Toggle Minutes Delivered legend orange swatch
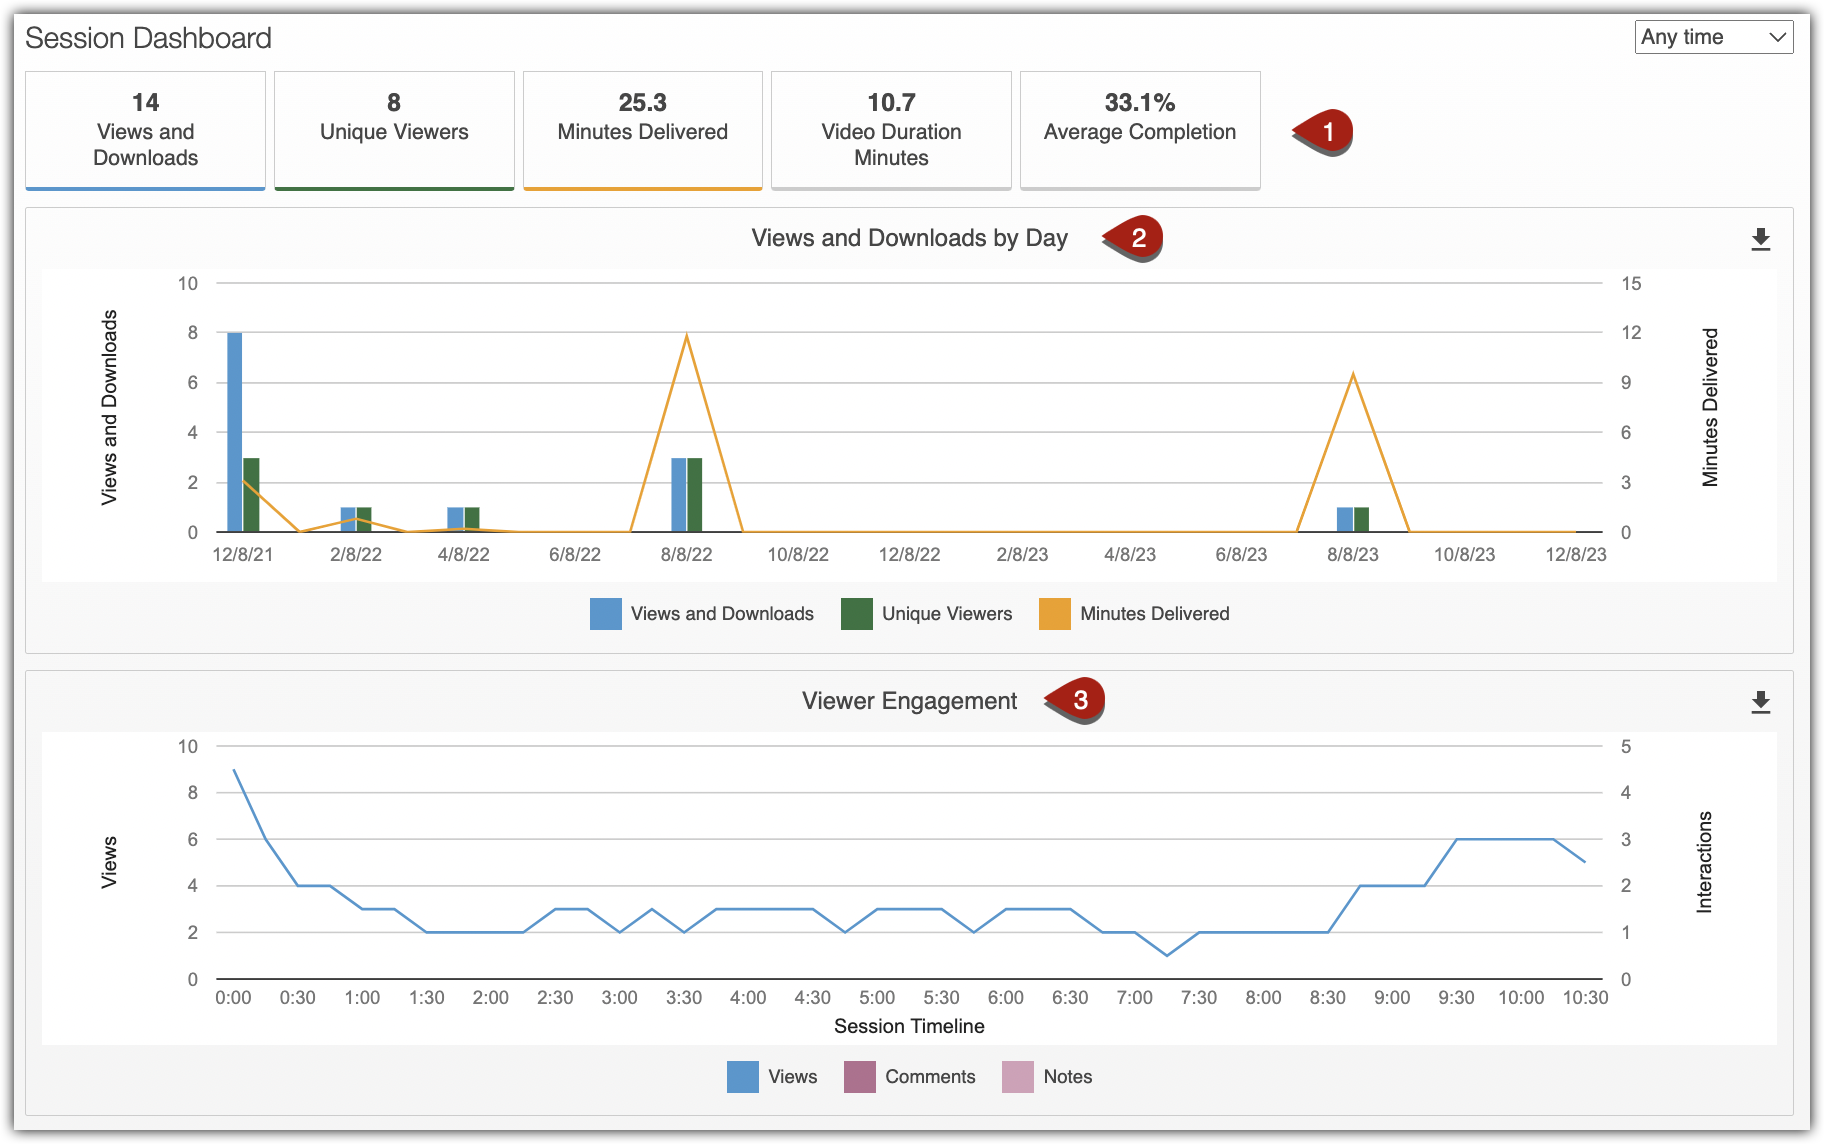The height and width of the screenshot is (1144, 1824). [x=1055, y=614]
